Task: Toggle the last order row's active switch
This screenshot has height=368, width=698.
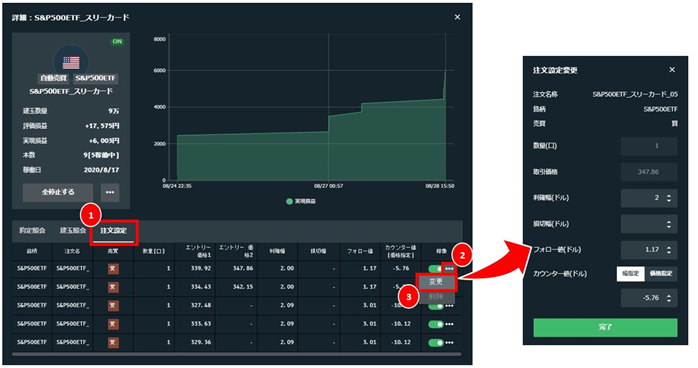Action: 436,343
